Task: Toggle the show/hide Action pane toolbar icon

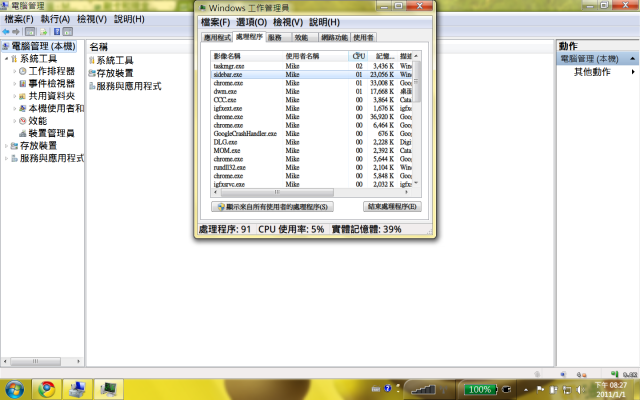Action: point(68,31)
